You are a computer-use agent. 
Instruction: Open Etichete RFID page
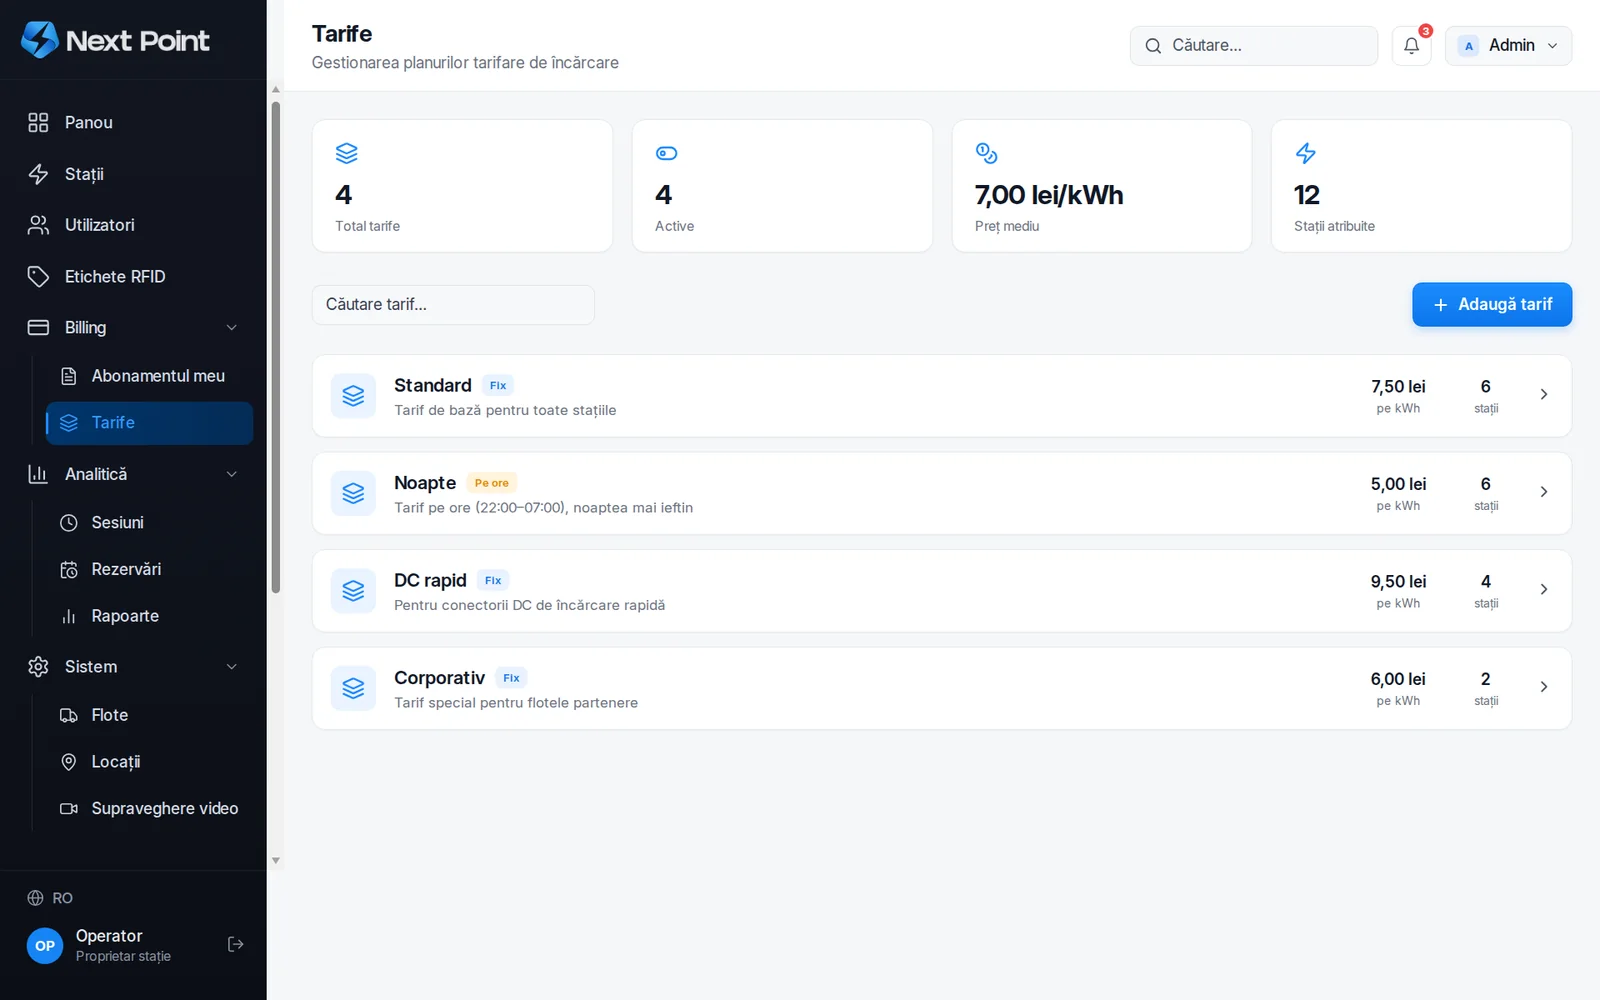[133, 276]
